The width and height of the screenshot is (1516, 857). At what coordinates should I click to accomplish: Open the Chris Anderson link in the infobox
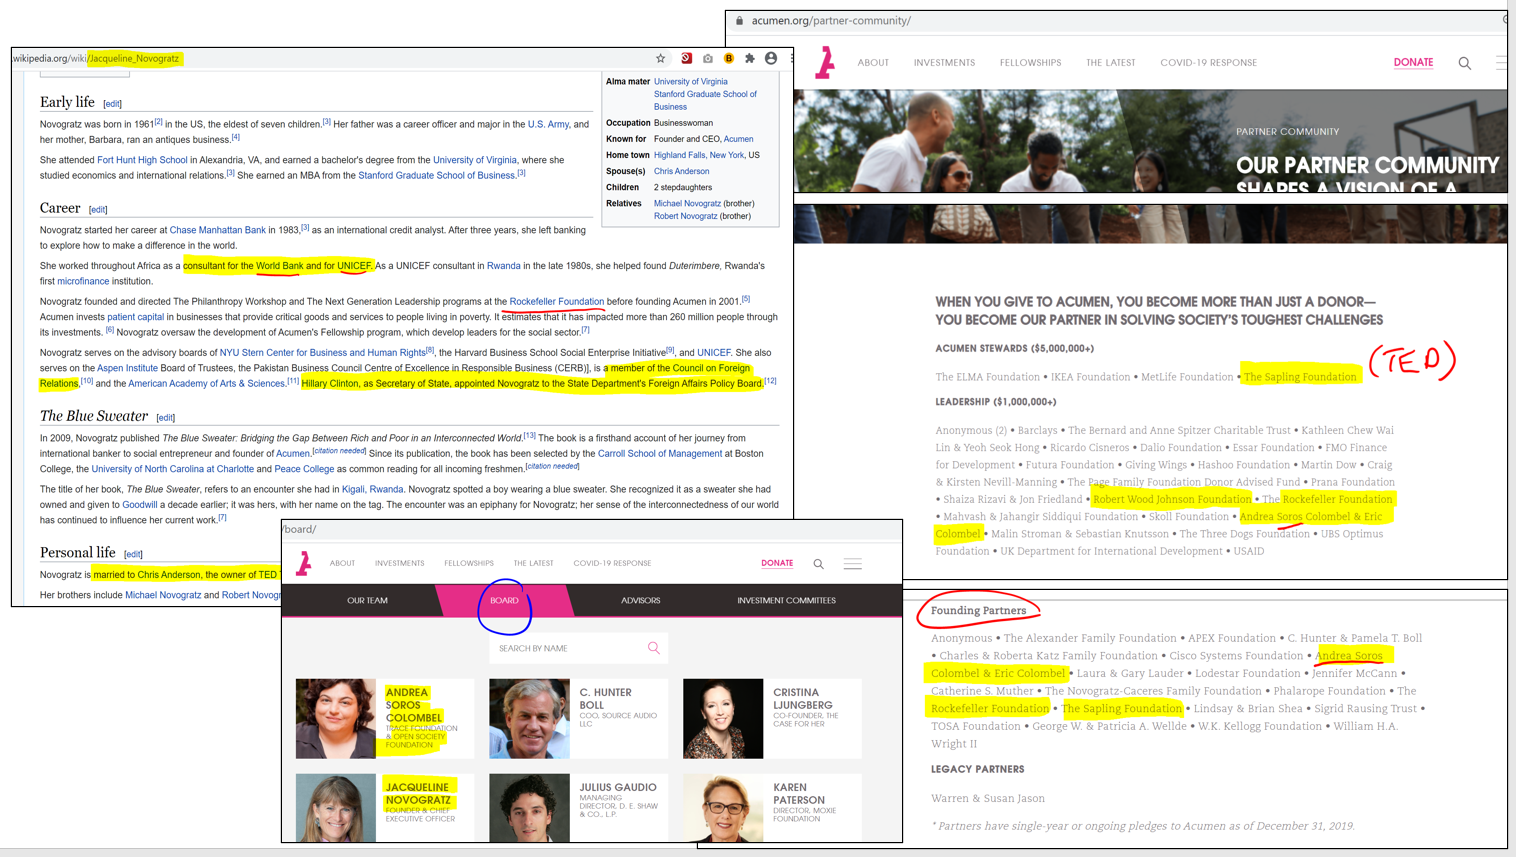coord(681,171)
